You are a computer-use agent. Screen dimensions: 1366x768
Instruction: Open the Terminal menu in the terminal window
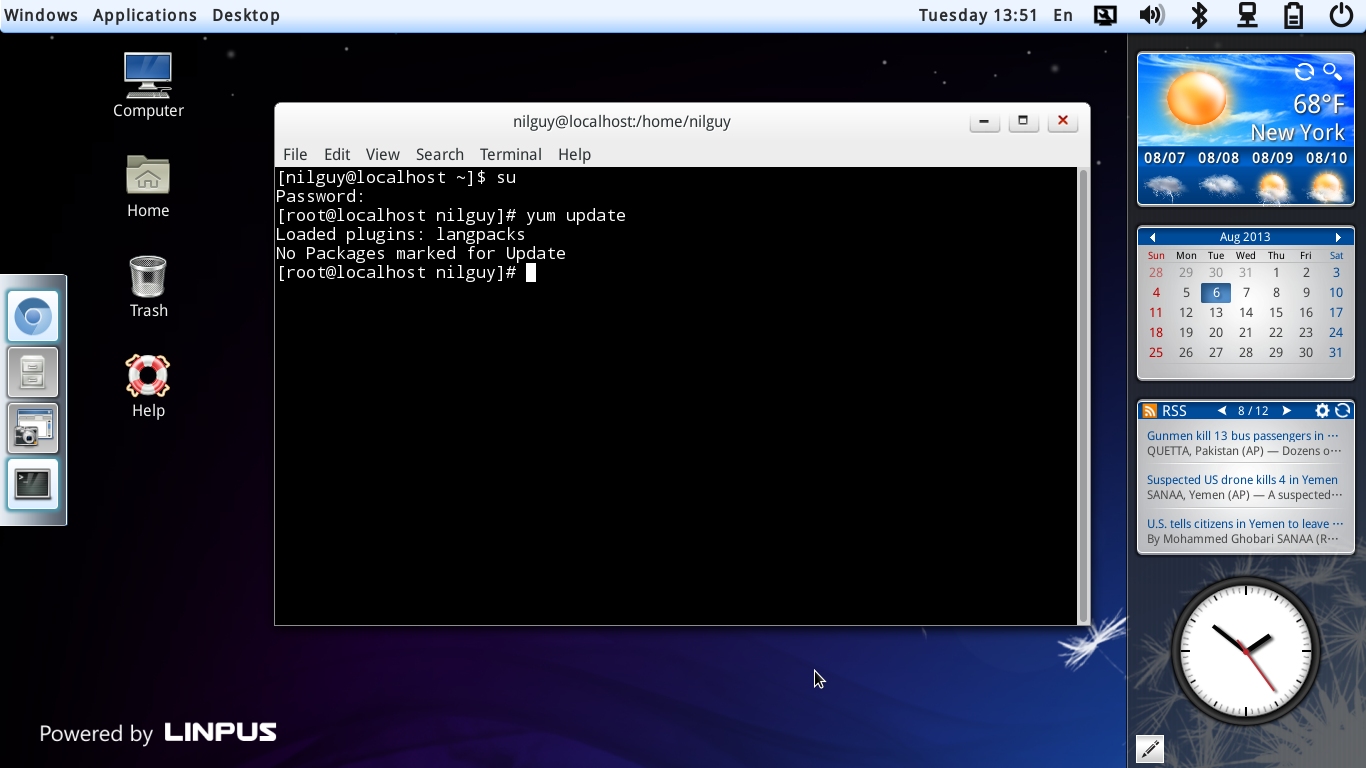510,154
